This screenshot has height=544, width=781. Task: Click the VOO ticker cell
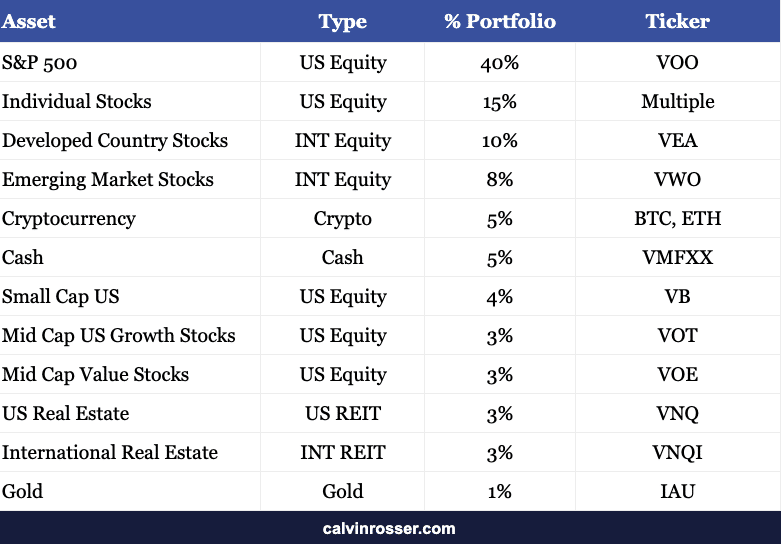(x=677, y=63)
